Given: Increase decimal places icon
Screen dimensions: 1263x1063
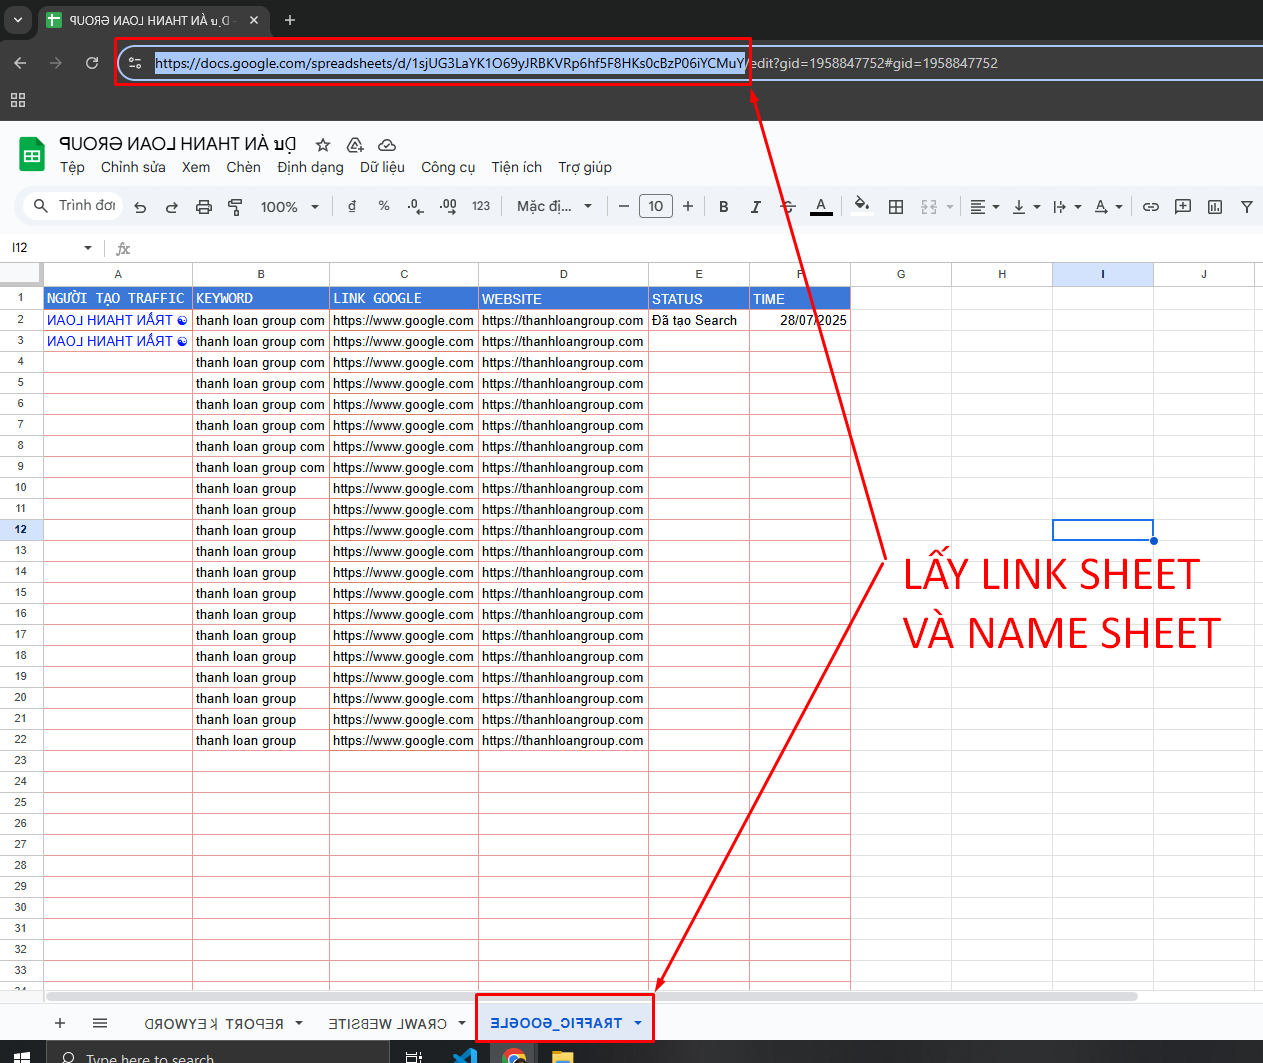Looking at the screenshot, I should [448, 206].
